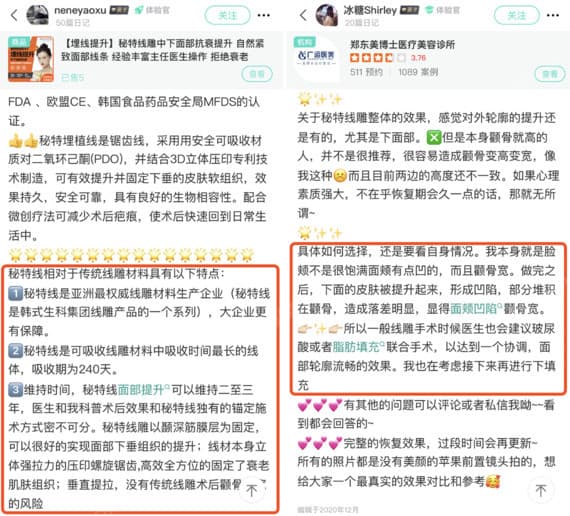
Task: Open more options on neneyaoxu's post
Action: point(264,15)
